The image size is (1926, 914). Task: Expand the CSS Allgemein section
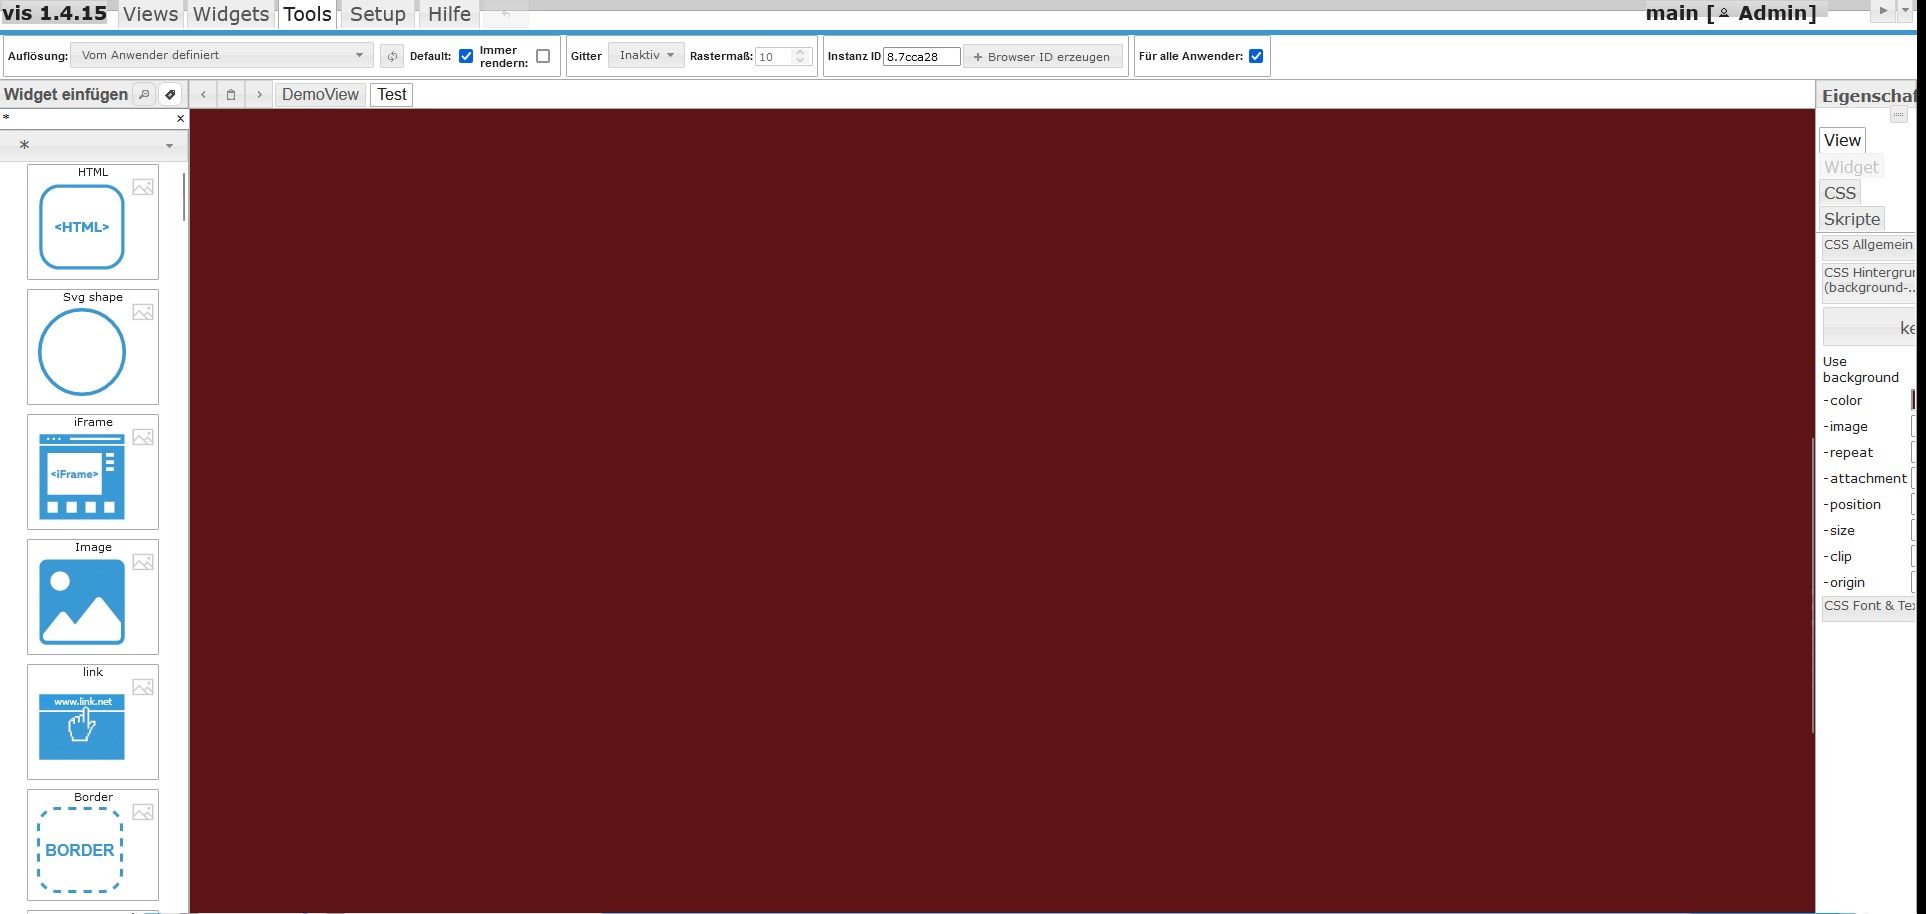pyautogui.click(x=1868, y=246)
